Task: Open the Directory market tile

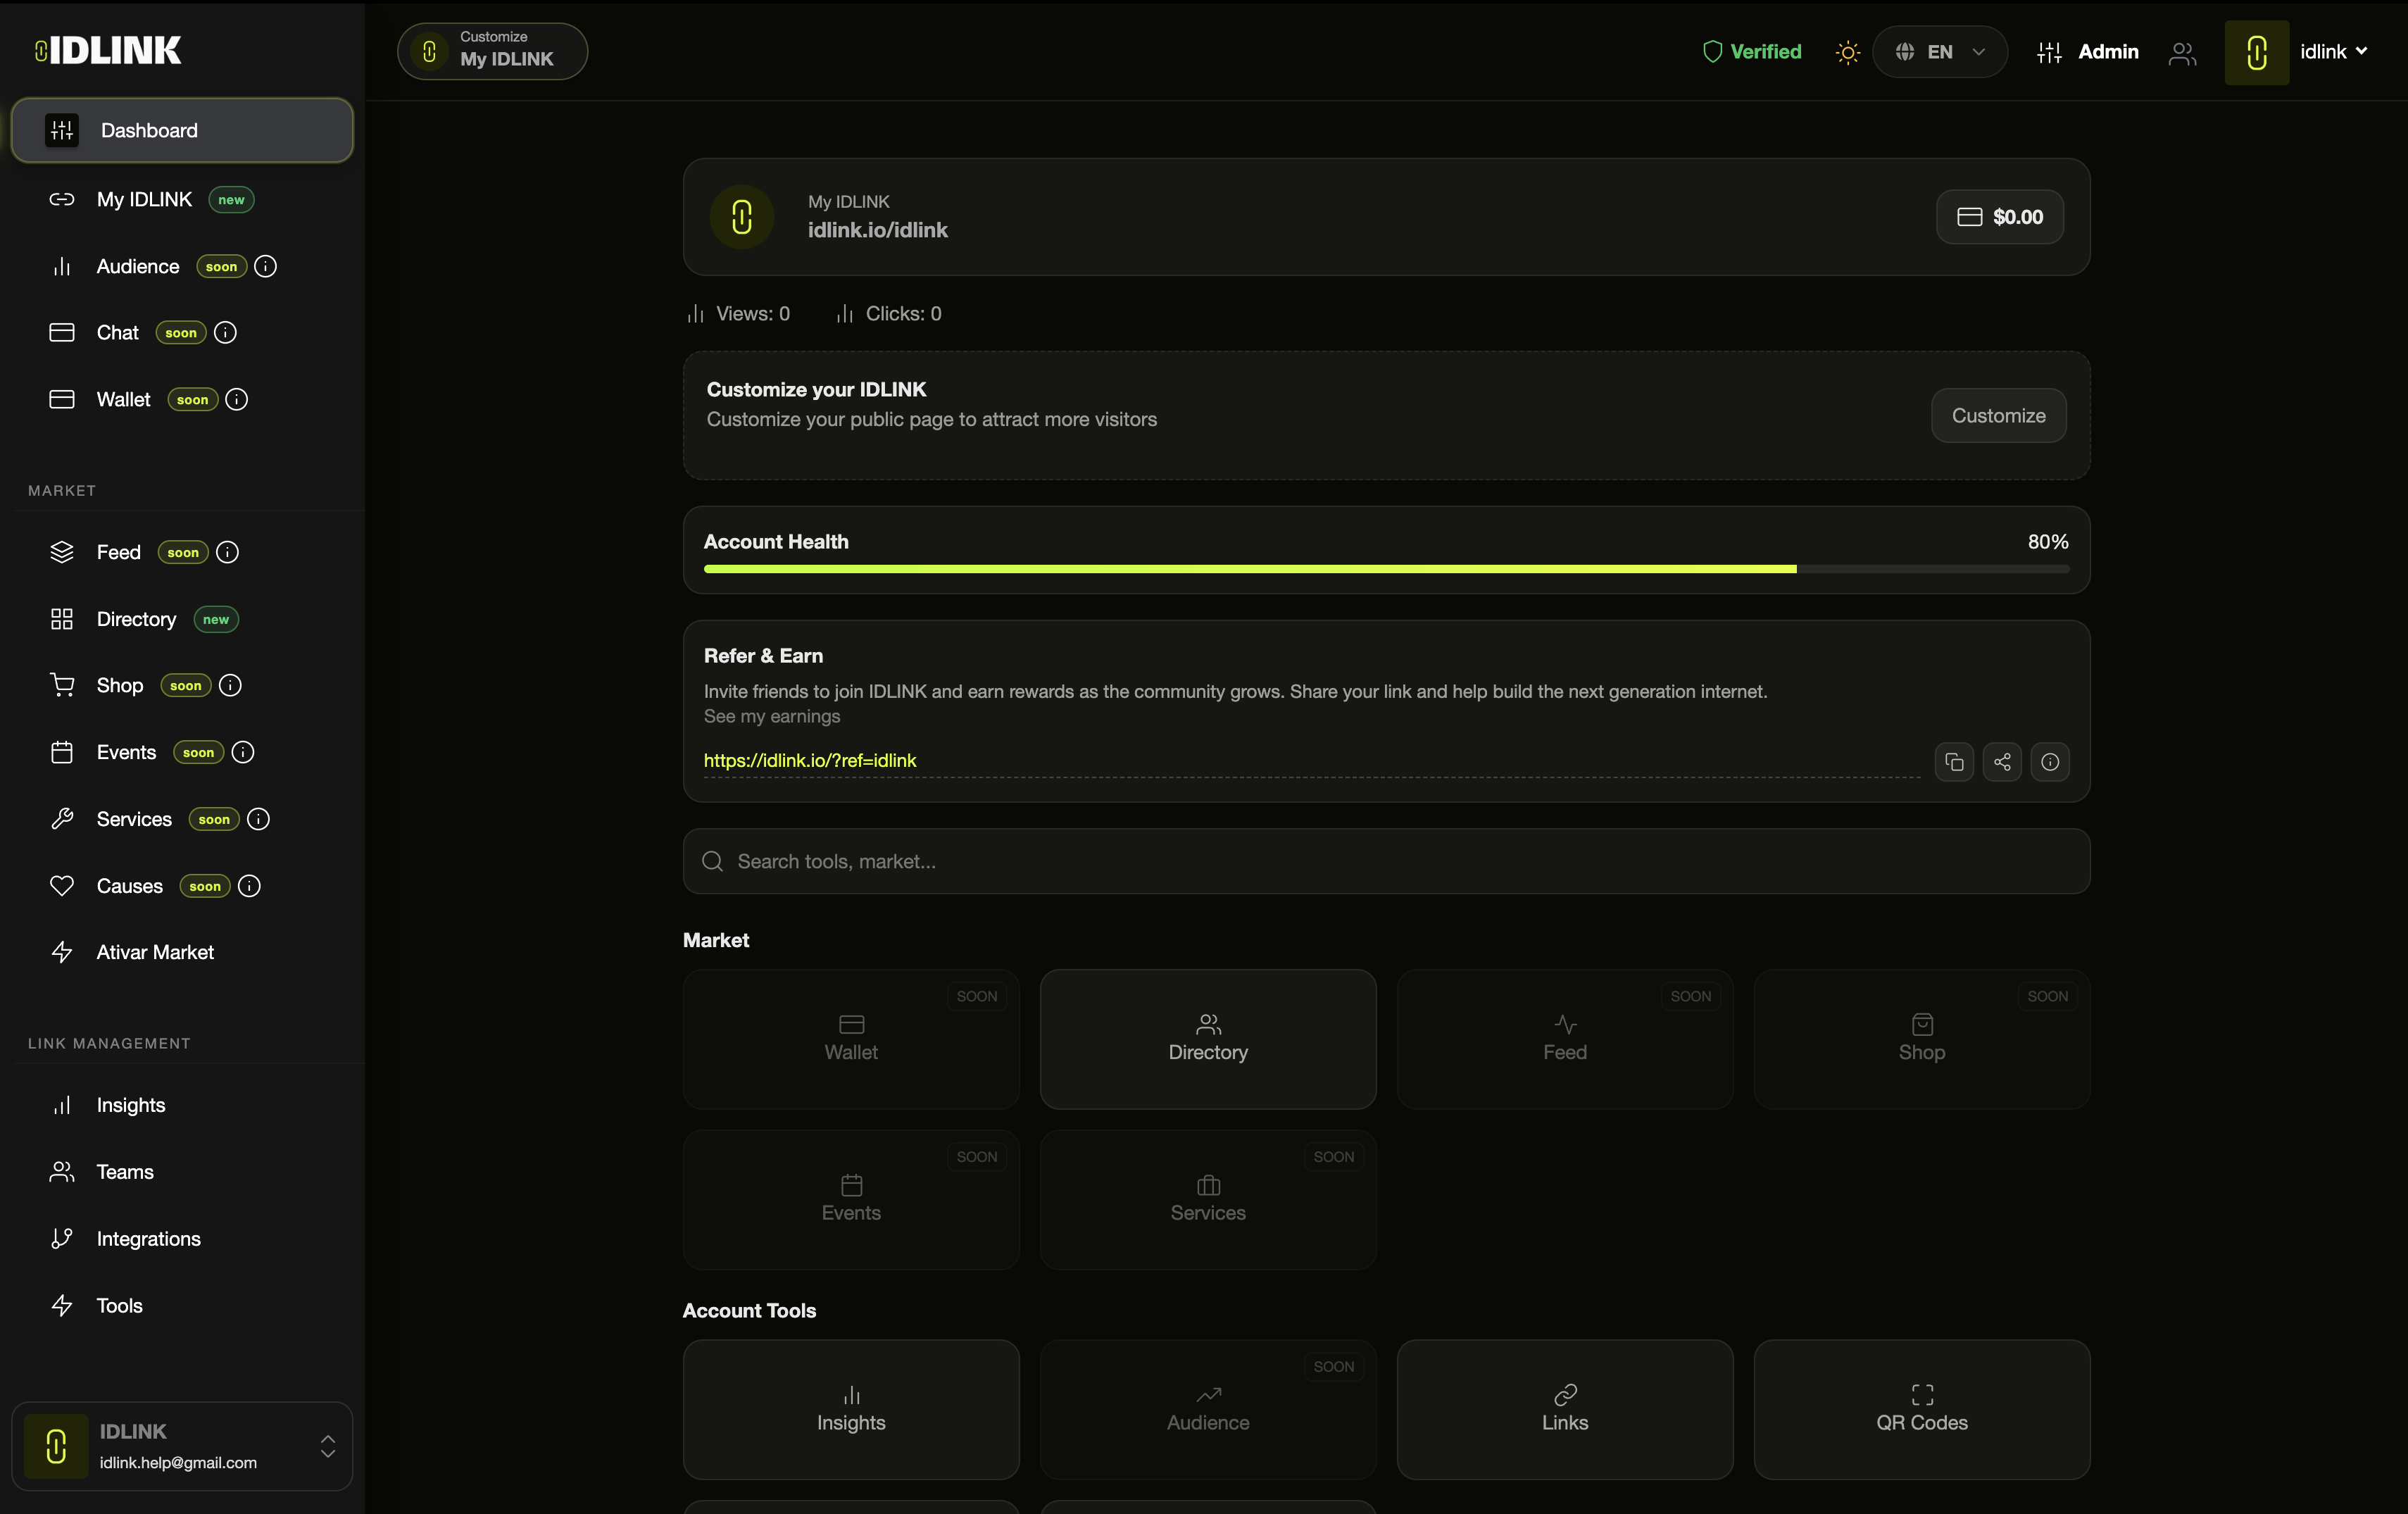Action: (1207, 1039)
